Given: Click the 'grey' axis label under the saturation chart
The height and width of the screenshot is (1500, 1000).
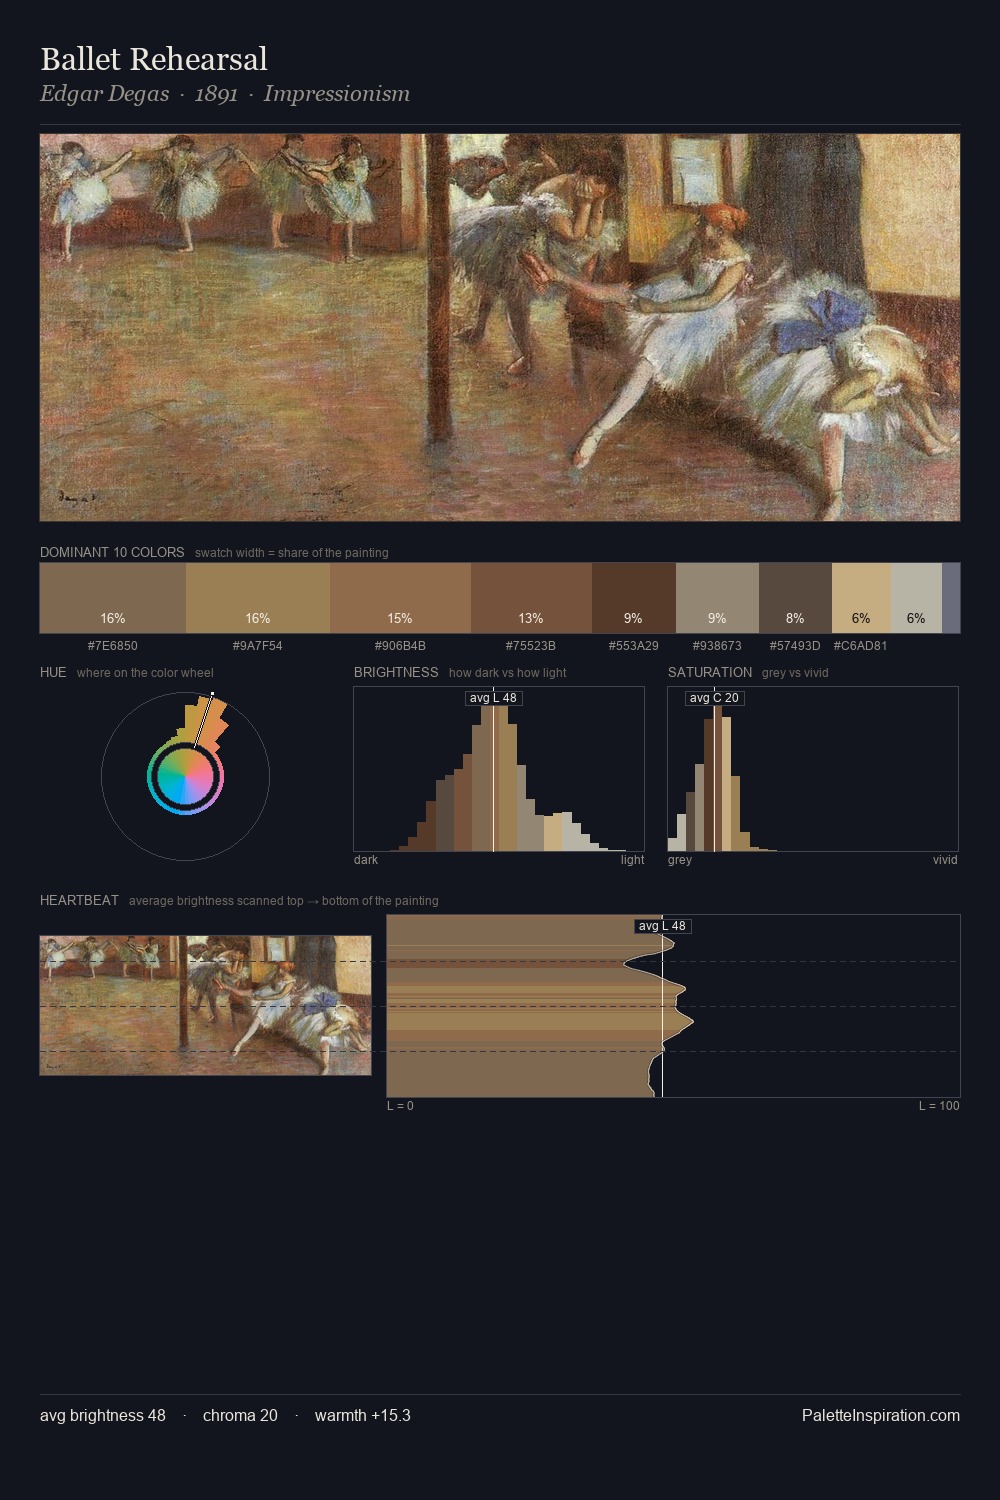Looking at the screenshot, I should (x=680, y=860).
